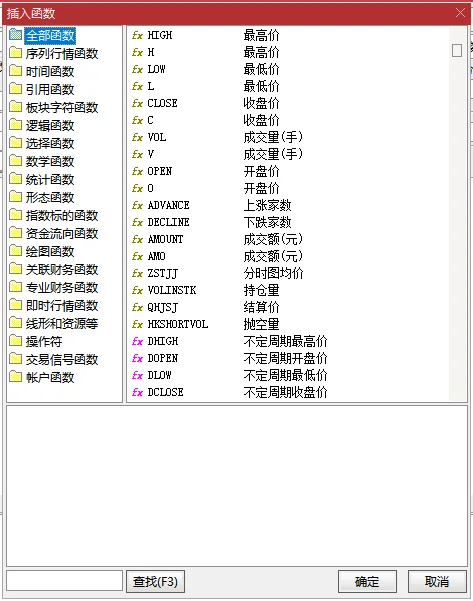This screenshot has height=601, width=473.
Task: Click the folder icon beside 数学函数
Action: coord(15,161)
